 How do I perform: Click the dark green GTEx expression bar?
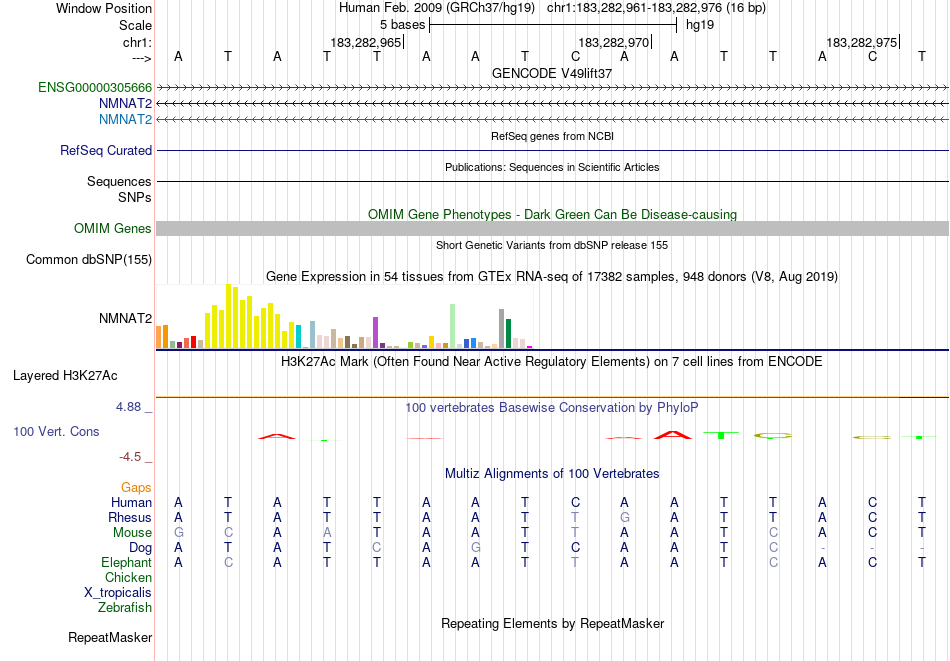click(x=509, y=334)
